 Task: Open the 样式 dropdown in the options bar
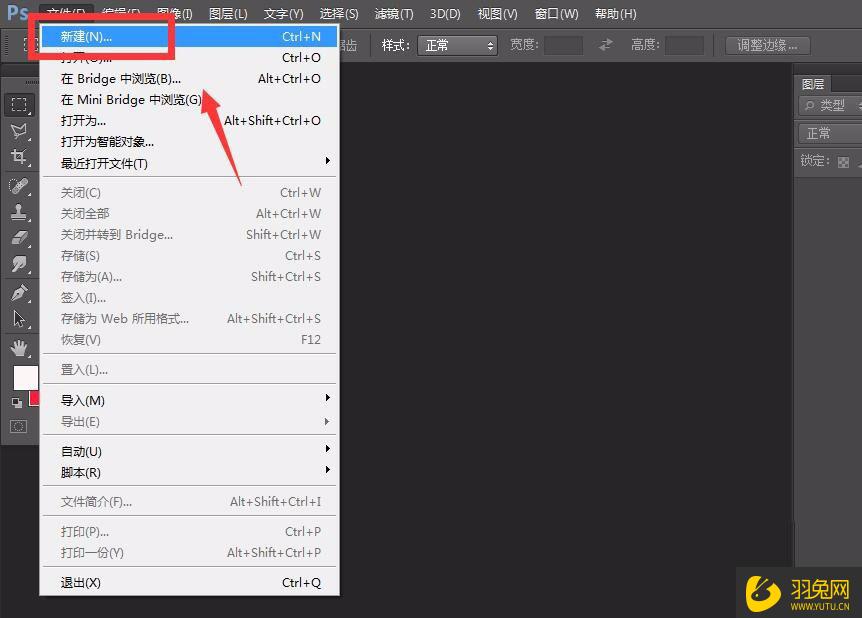[x=456, y=44]
